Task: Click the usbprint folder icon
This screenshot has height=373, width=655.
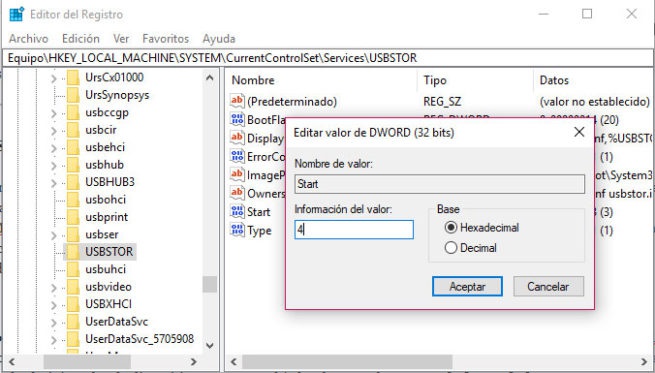Action: [73, 217]
